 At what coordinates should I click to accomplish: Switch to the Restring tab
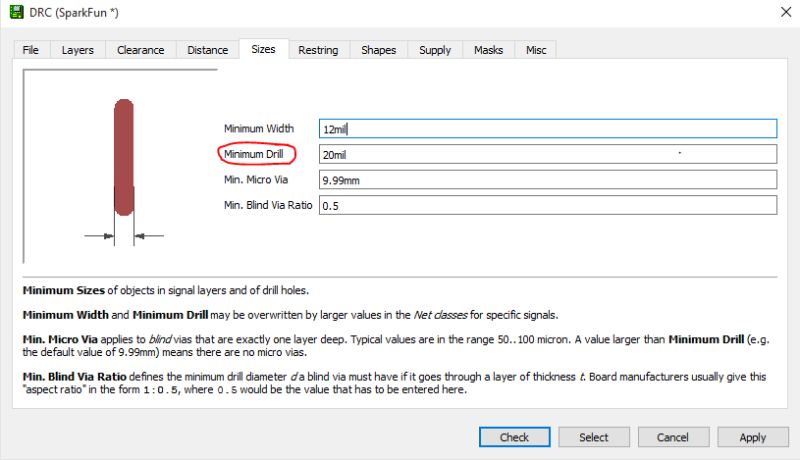[318, 50]
